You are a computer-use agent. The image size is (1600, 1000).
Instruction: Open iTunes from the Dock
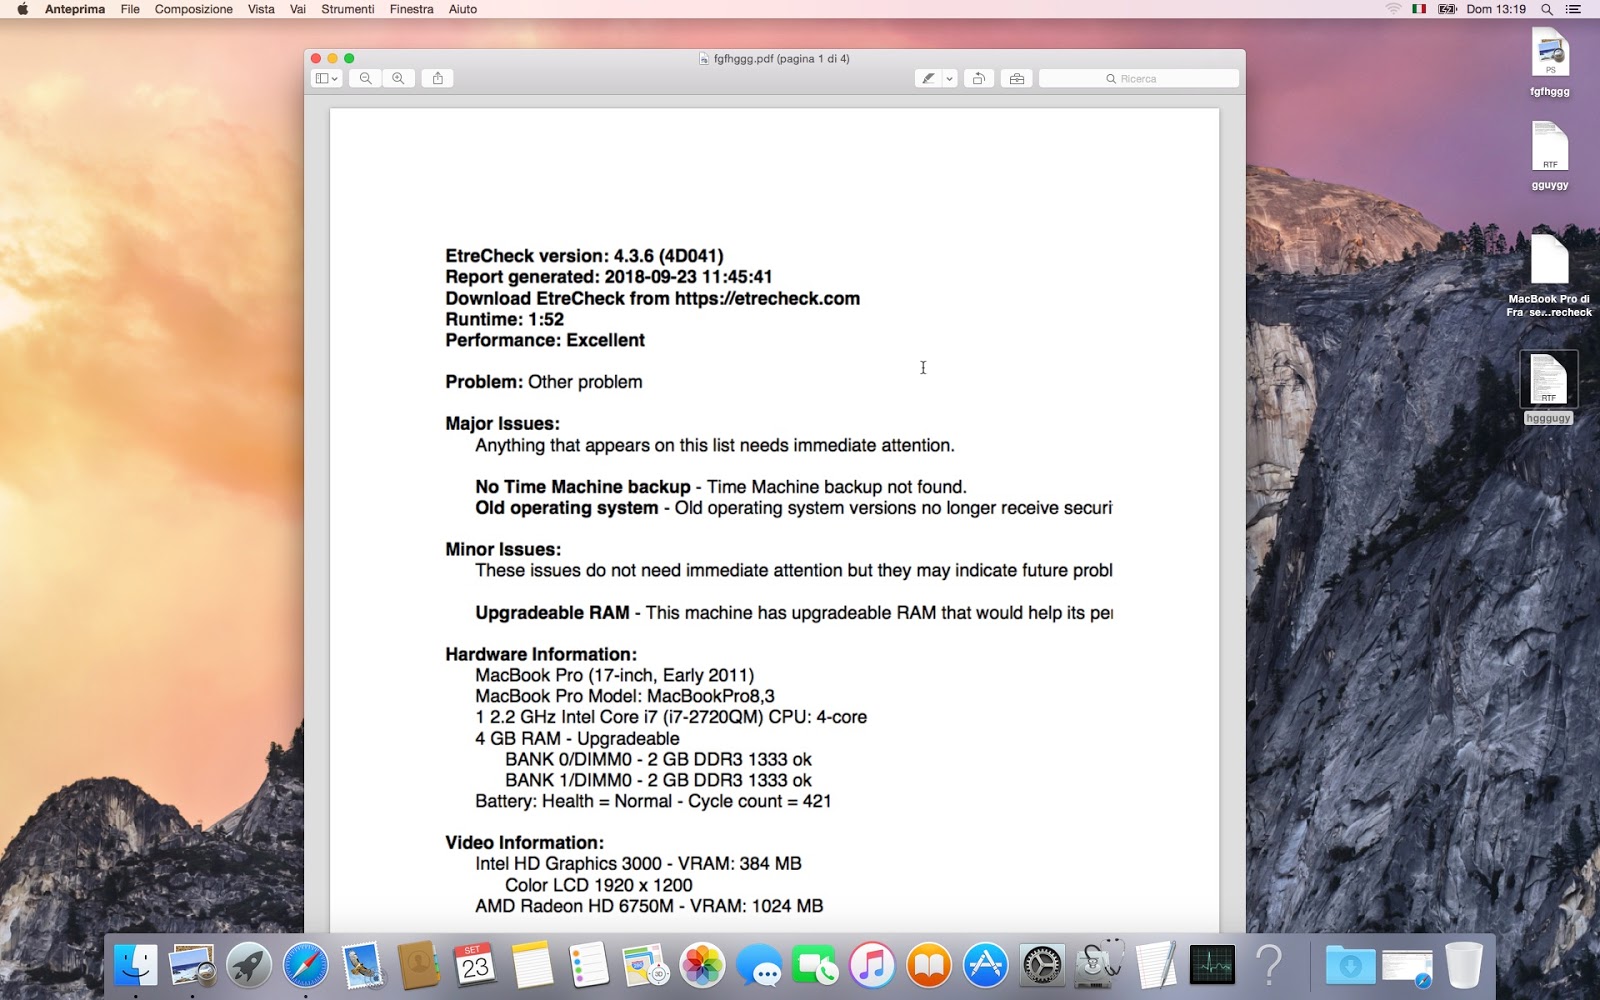click(872, 966)
